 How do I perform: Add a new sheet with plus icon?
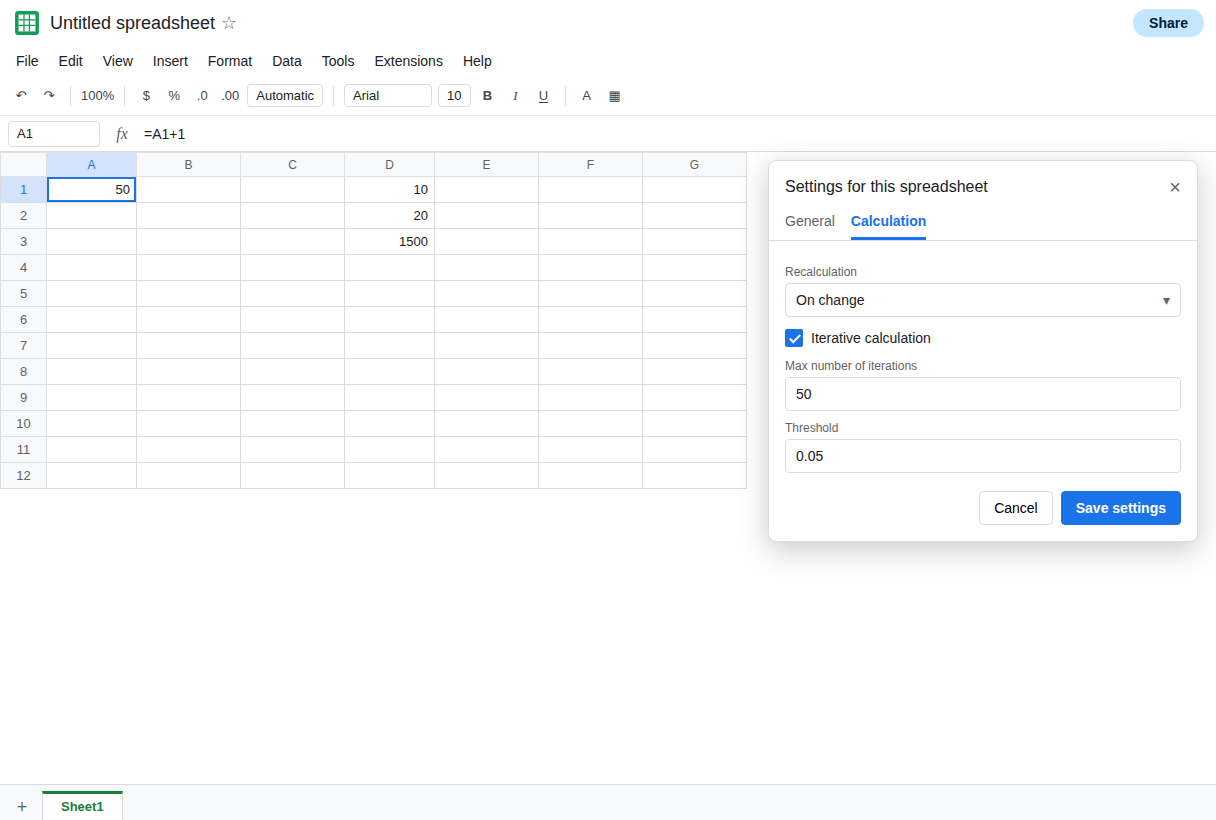[x=22, y=807]
